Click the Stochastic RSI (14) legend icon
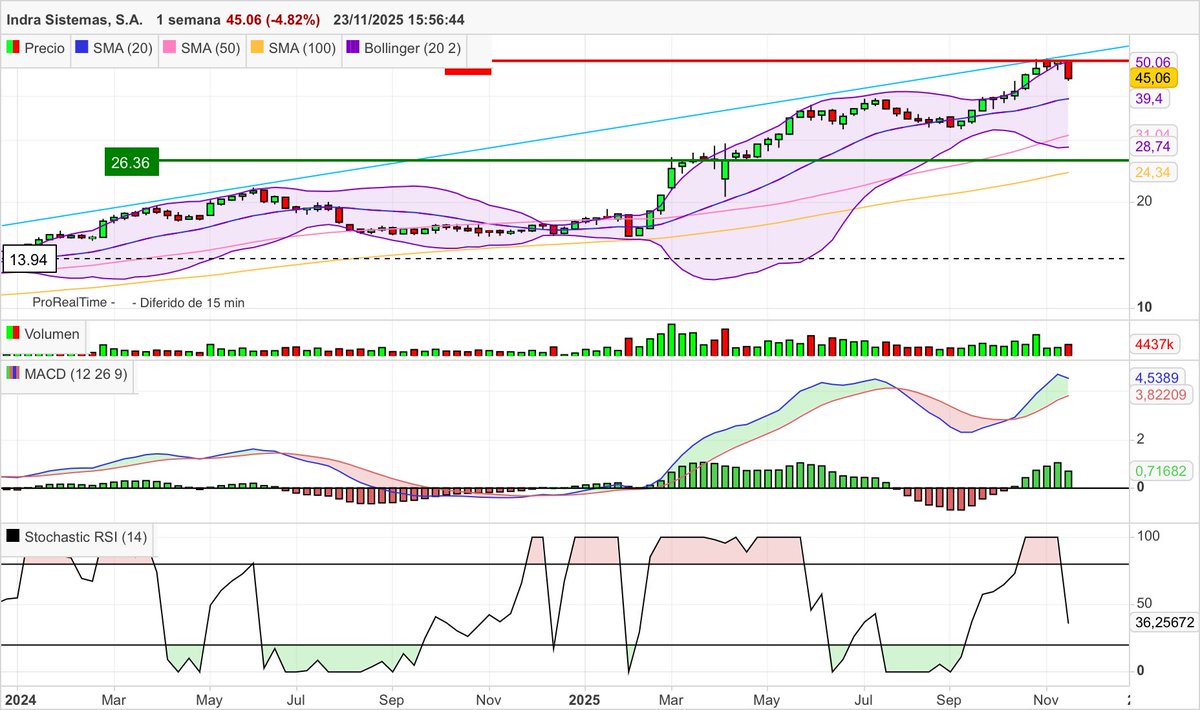Viewport: 1200px width, 710px height. (x=12, y=536)
